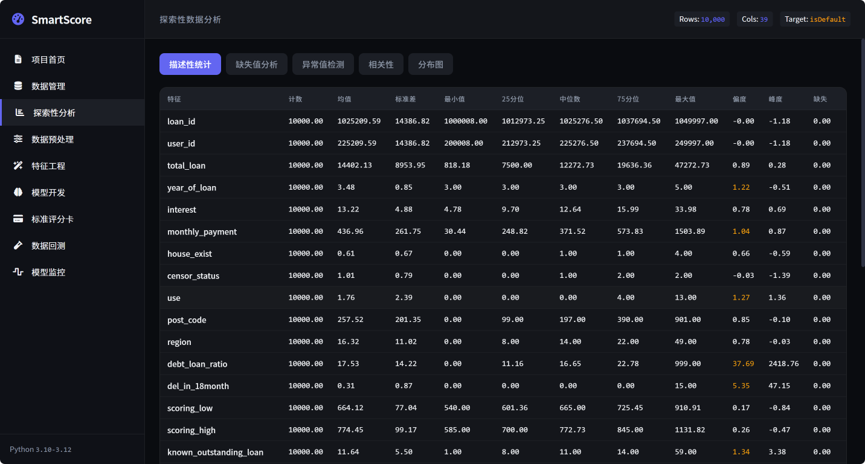Click the Python 3.10-3.12 footer text

click(x=40, y=450)
